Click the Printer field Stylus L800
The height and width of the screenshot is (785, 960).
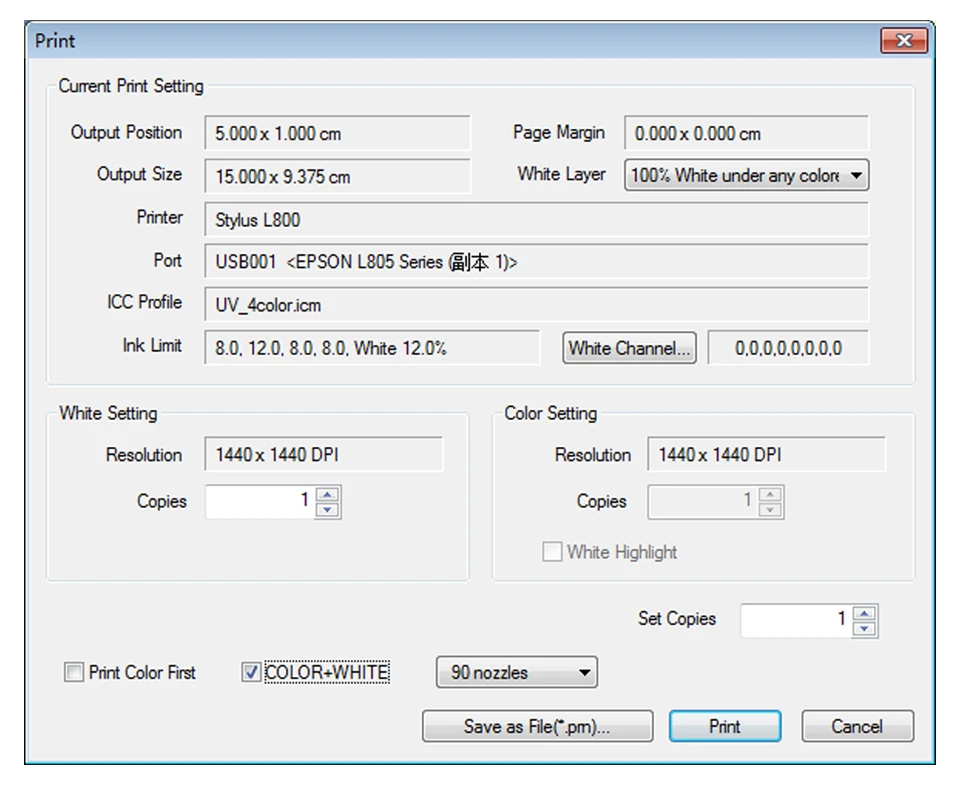coord(536,219)
